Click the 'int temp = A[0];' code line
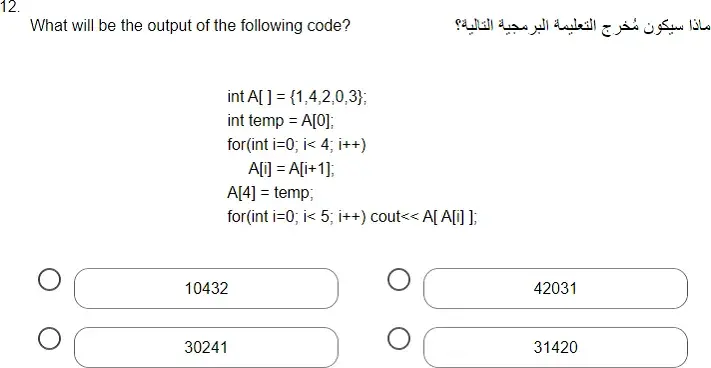Image resolution: width=711 pixels, height=368 pixels. pos(281,121)
